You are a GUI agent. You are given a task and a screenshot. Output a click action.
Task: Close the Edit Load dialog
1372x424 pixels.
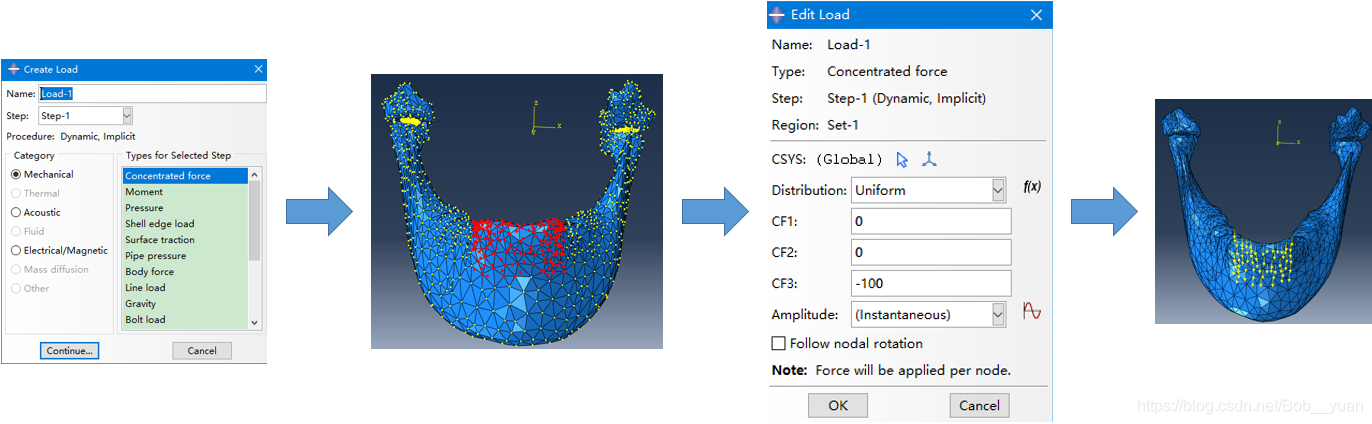[1036, 15]
